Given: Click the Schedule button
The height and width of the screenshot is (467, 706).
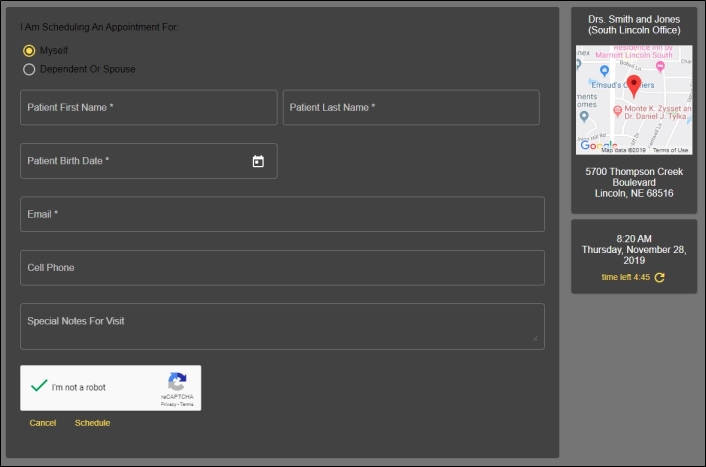Looking at the screenshot, I should (x=92, y=423).
